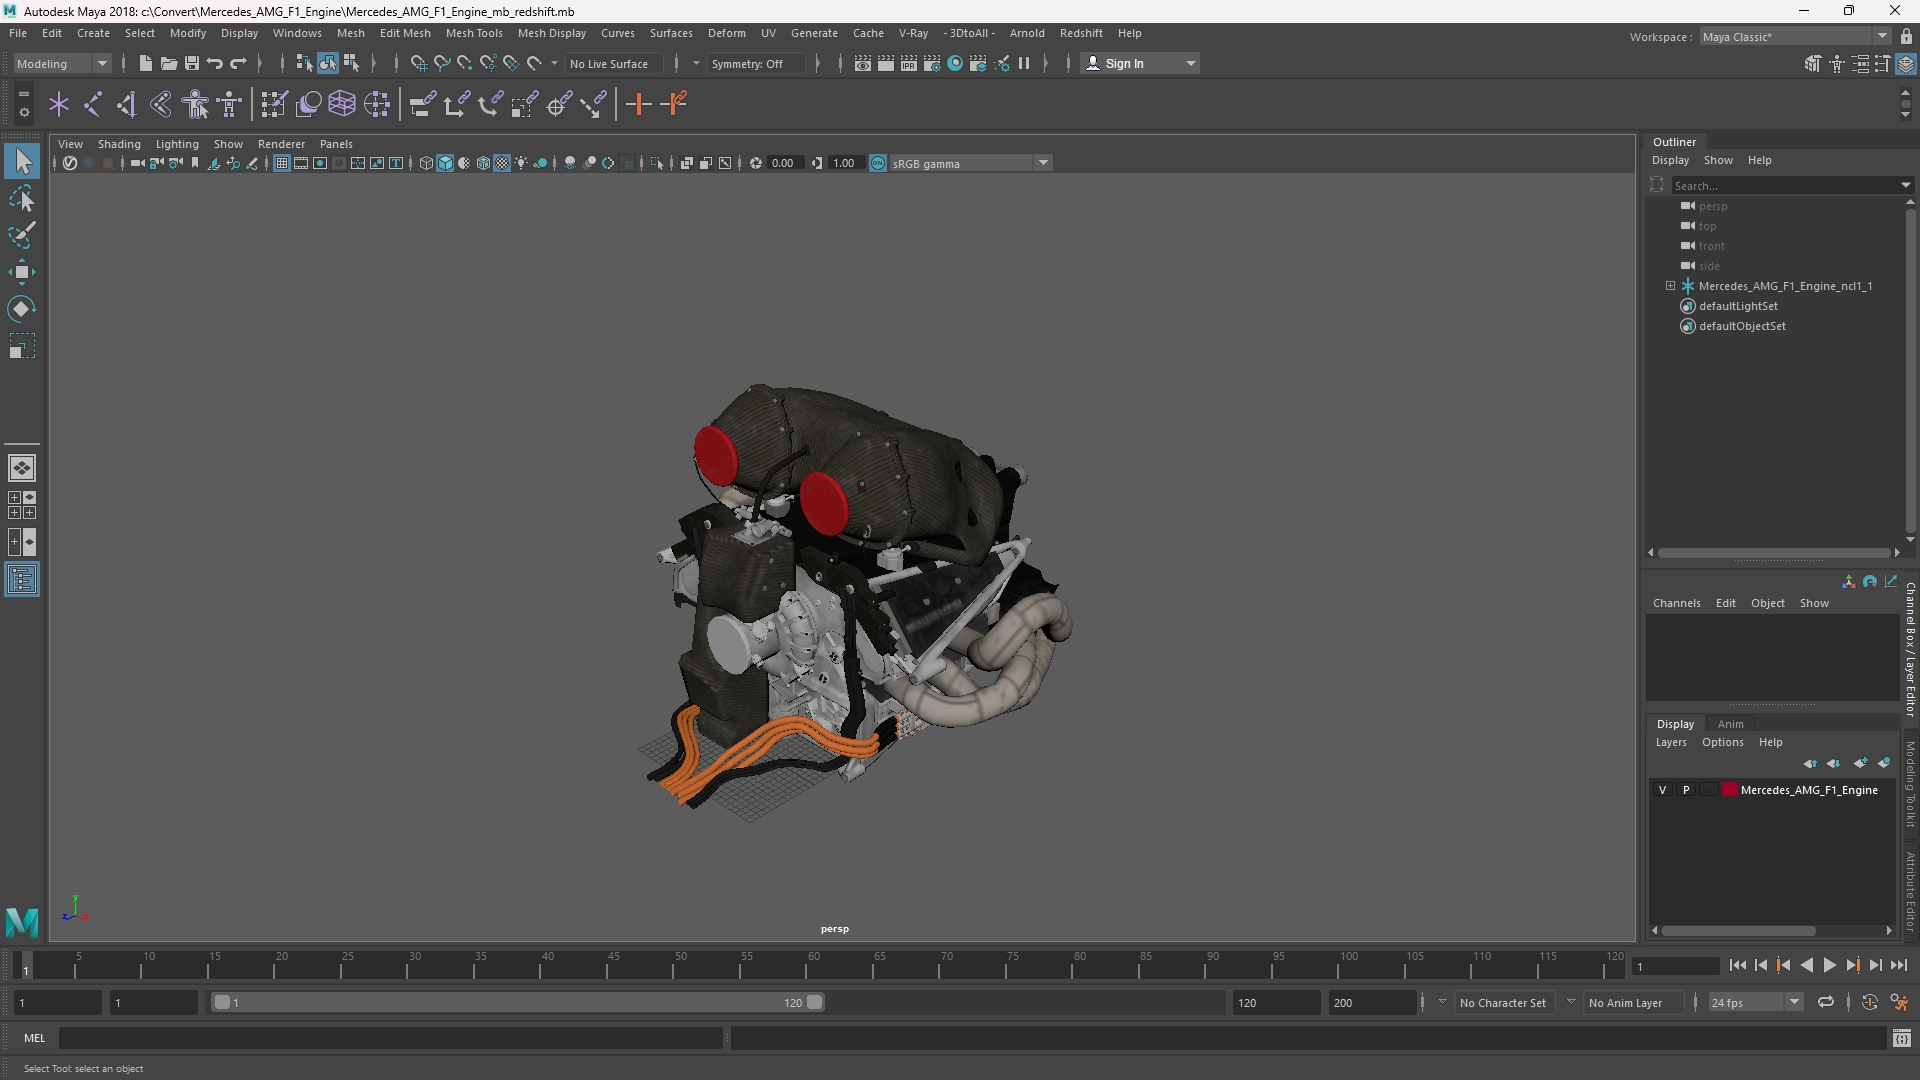
Task: Click the Open Scene folder icon
Action: 168,63
